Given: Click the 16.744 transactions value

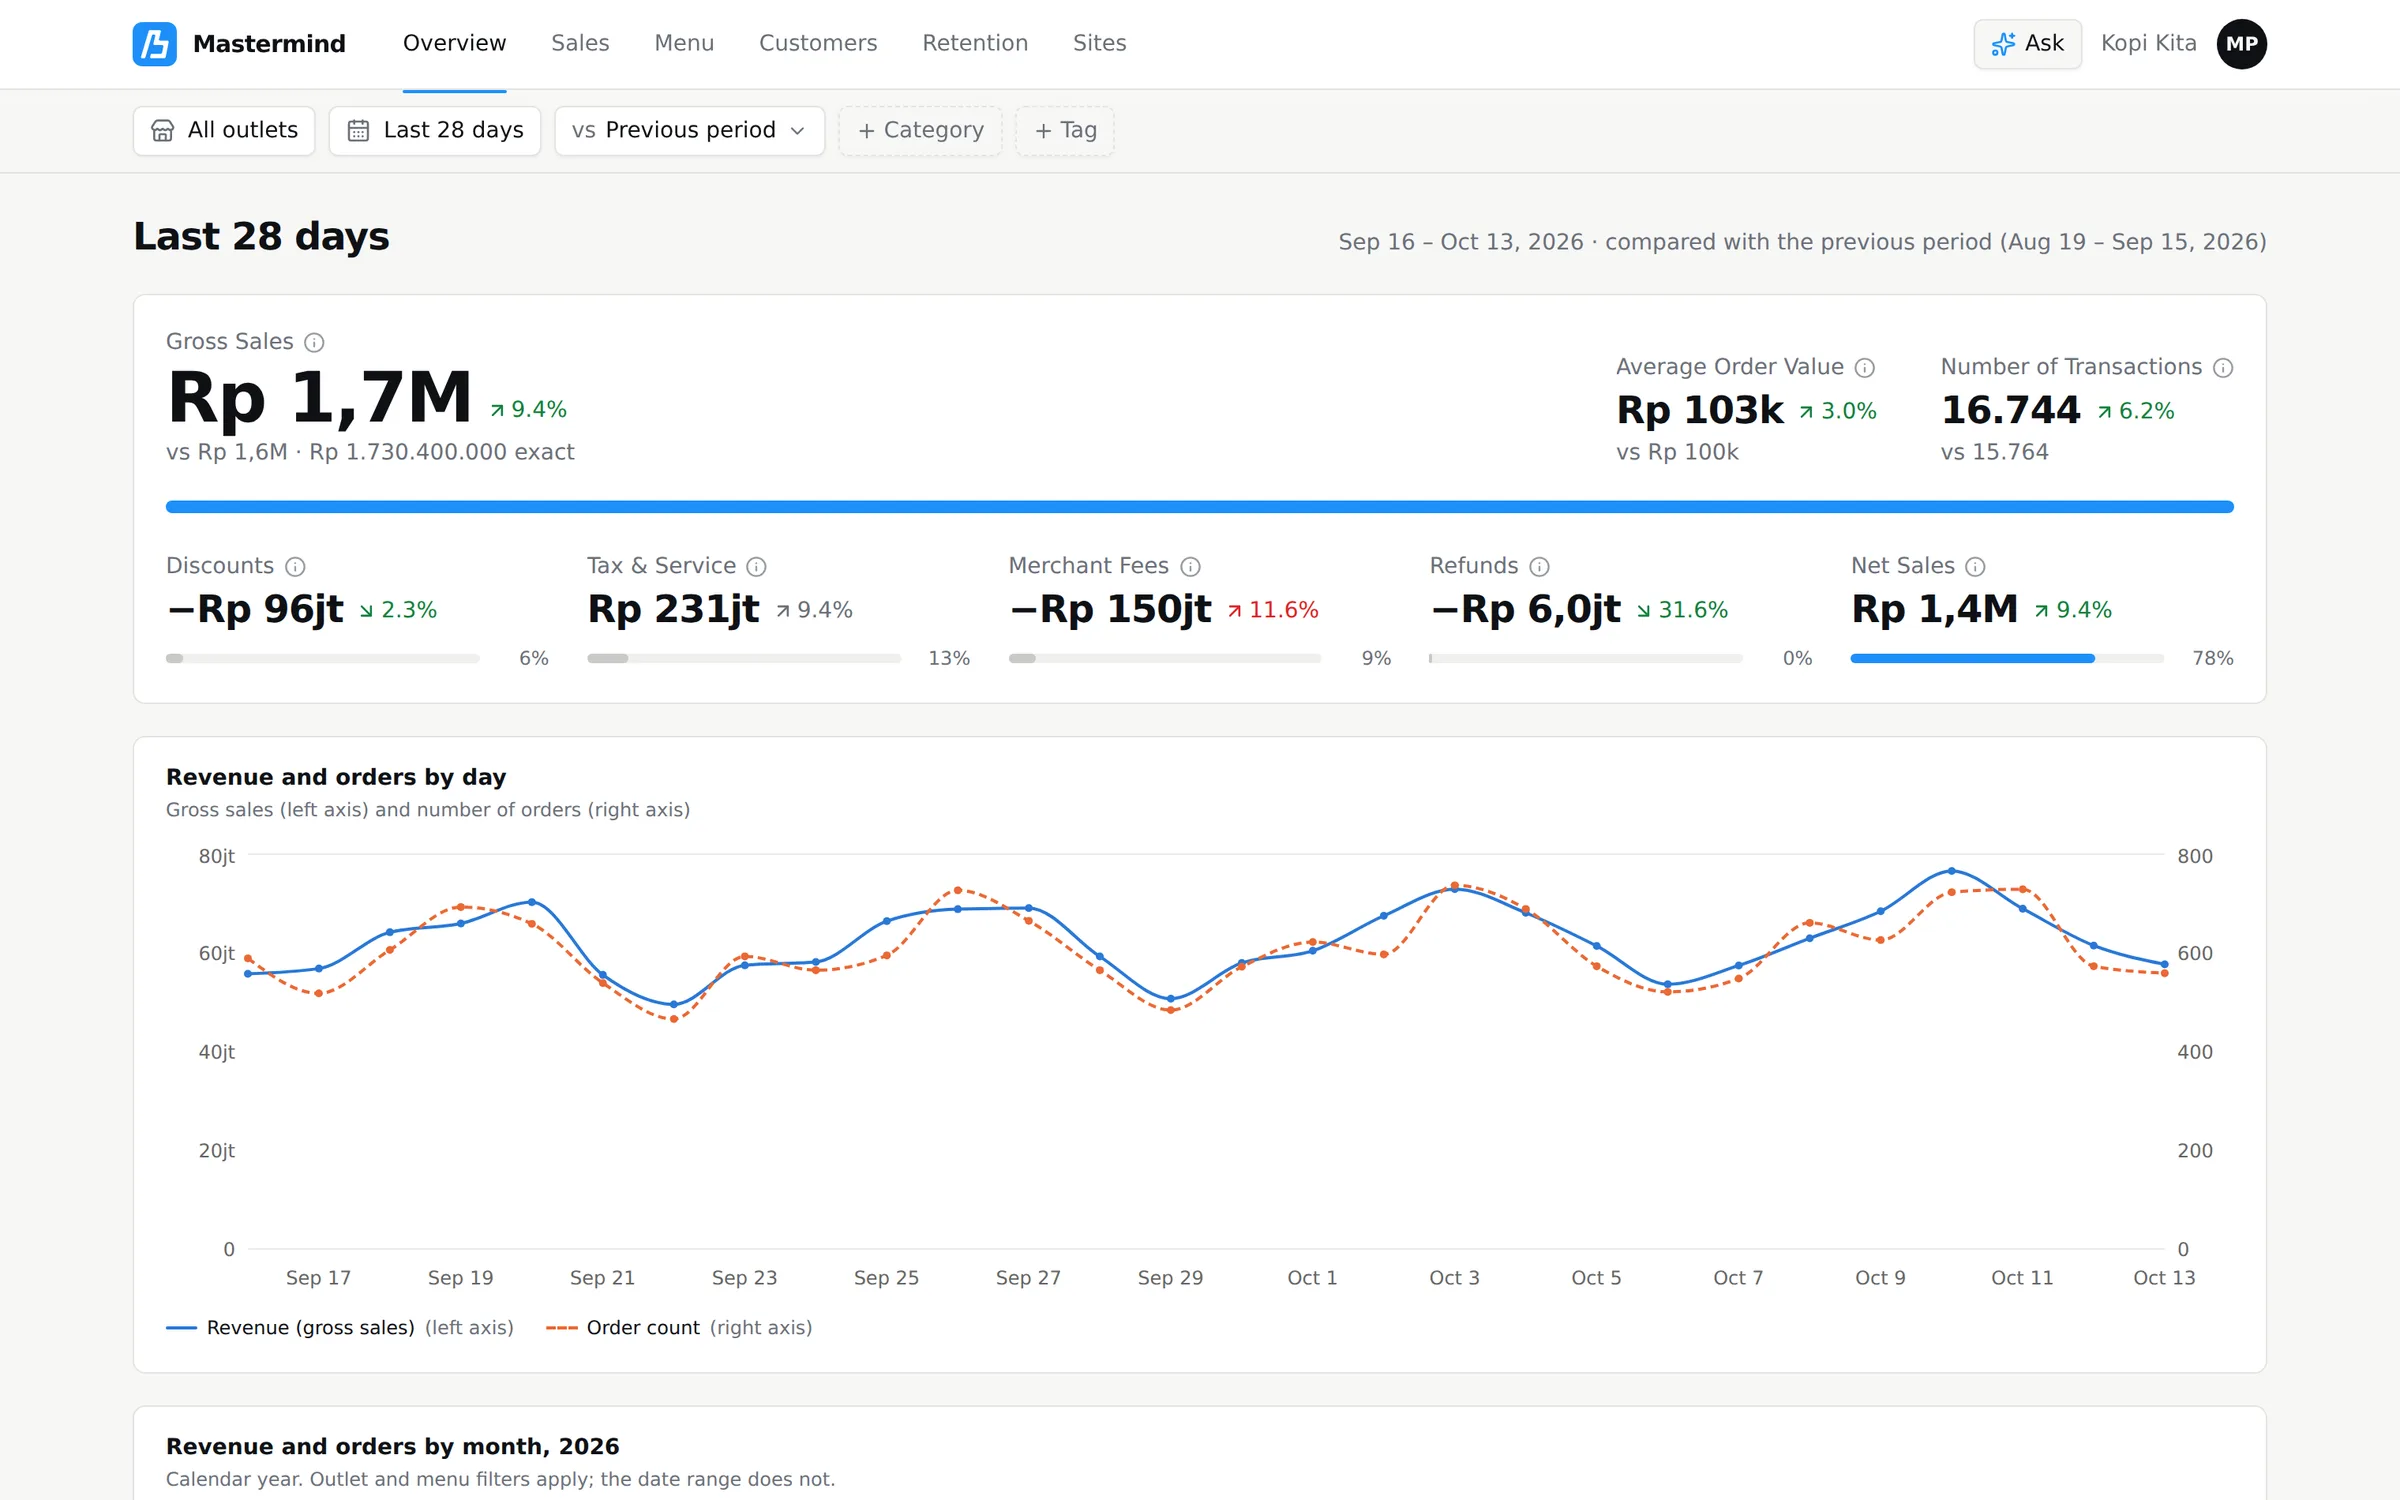Looking at the screenshot, I should (x=2010, y=410).
